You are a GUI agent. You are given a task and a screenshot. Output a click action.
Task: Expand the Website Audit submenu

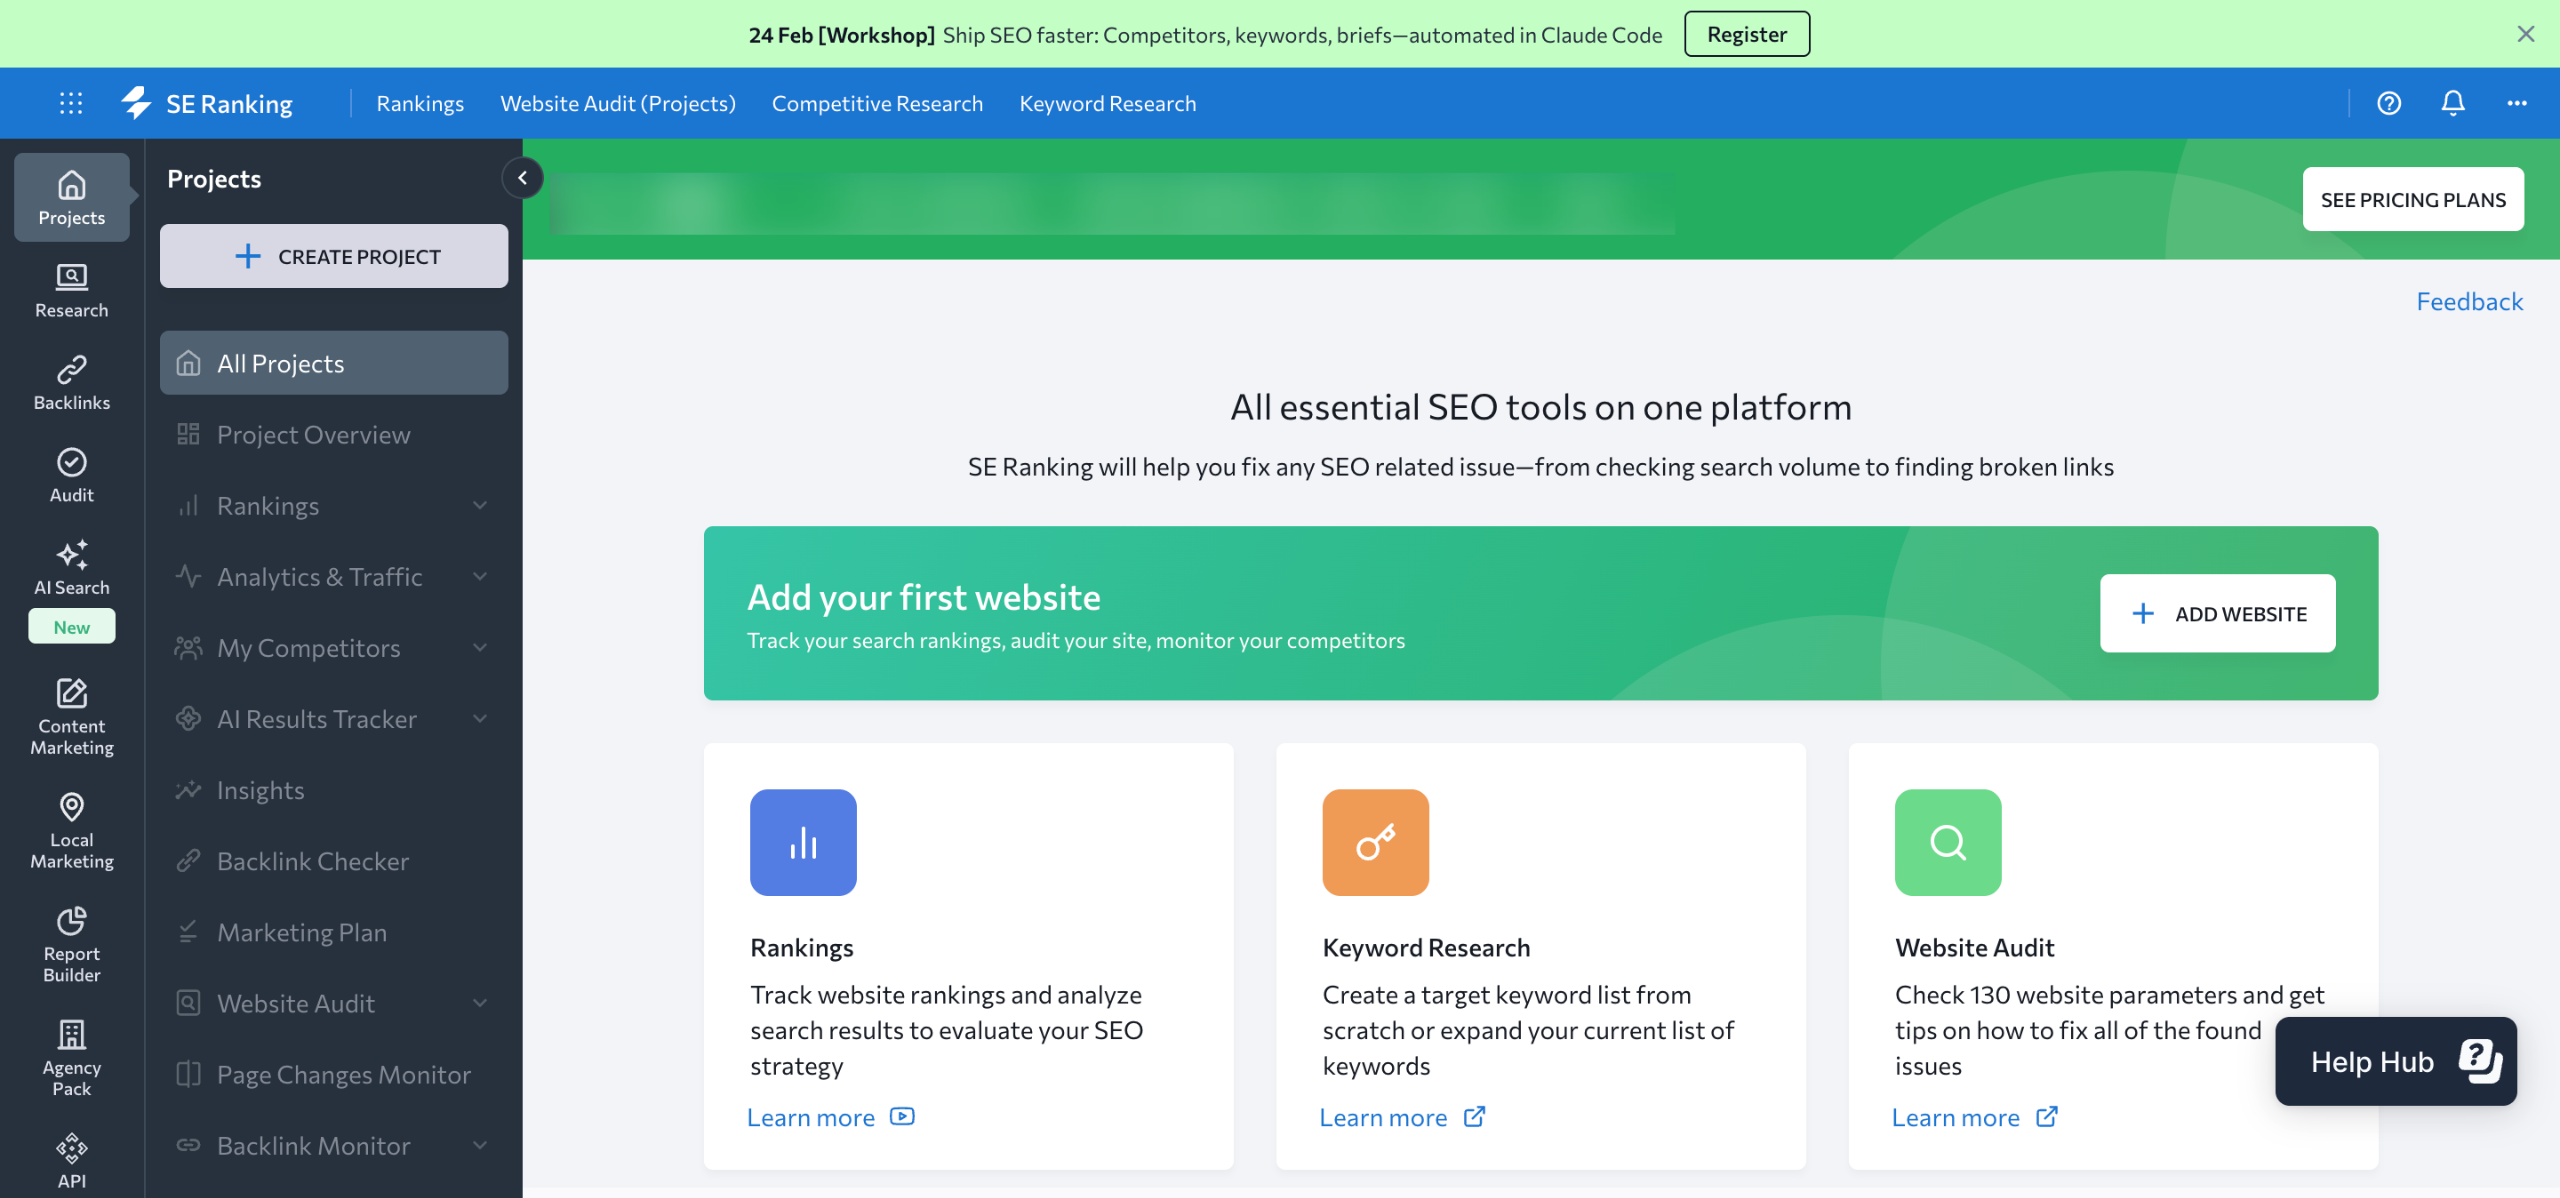pos(480,1003)
